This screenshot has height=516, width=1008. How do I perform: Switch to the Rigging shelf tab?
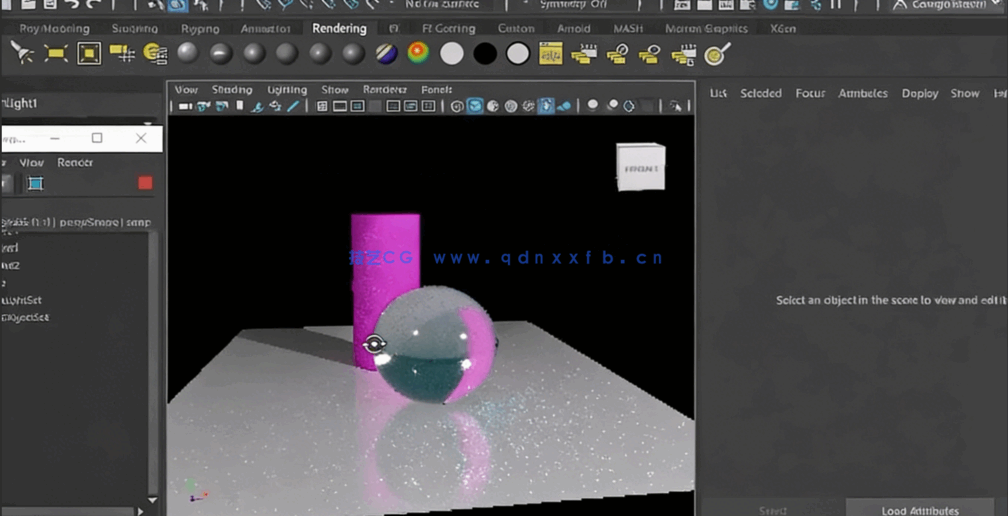(x=200, y=28)
